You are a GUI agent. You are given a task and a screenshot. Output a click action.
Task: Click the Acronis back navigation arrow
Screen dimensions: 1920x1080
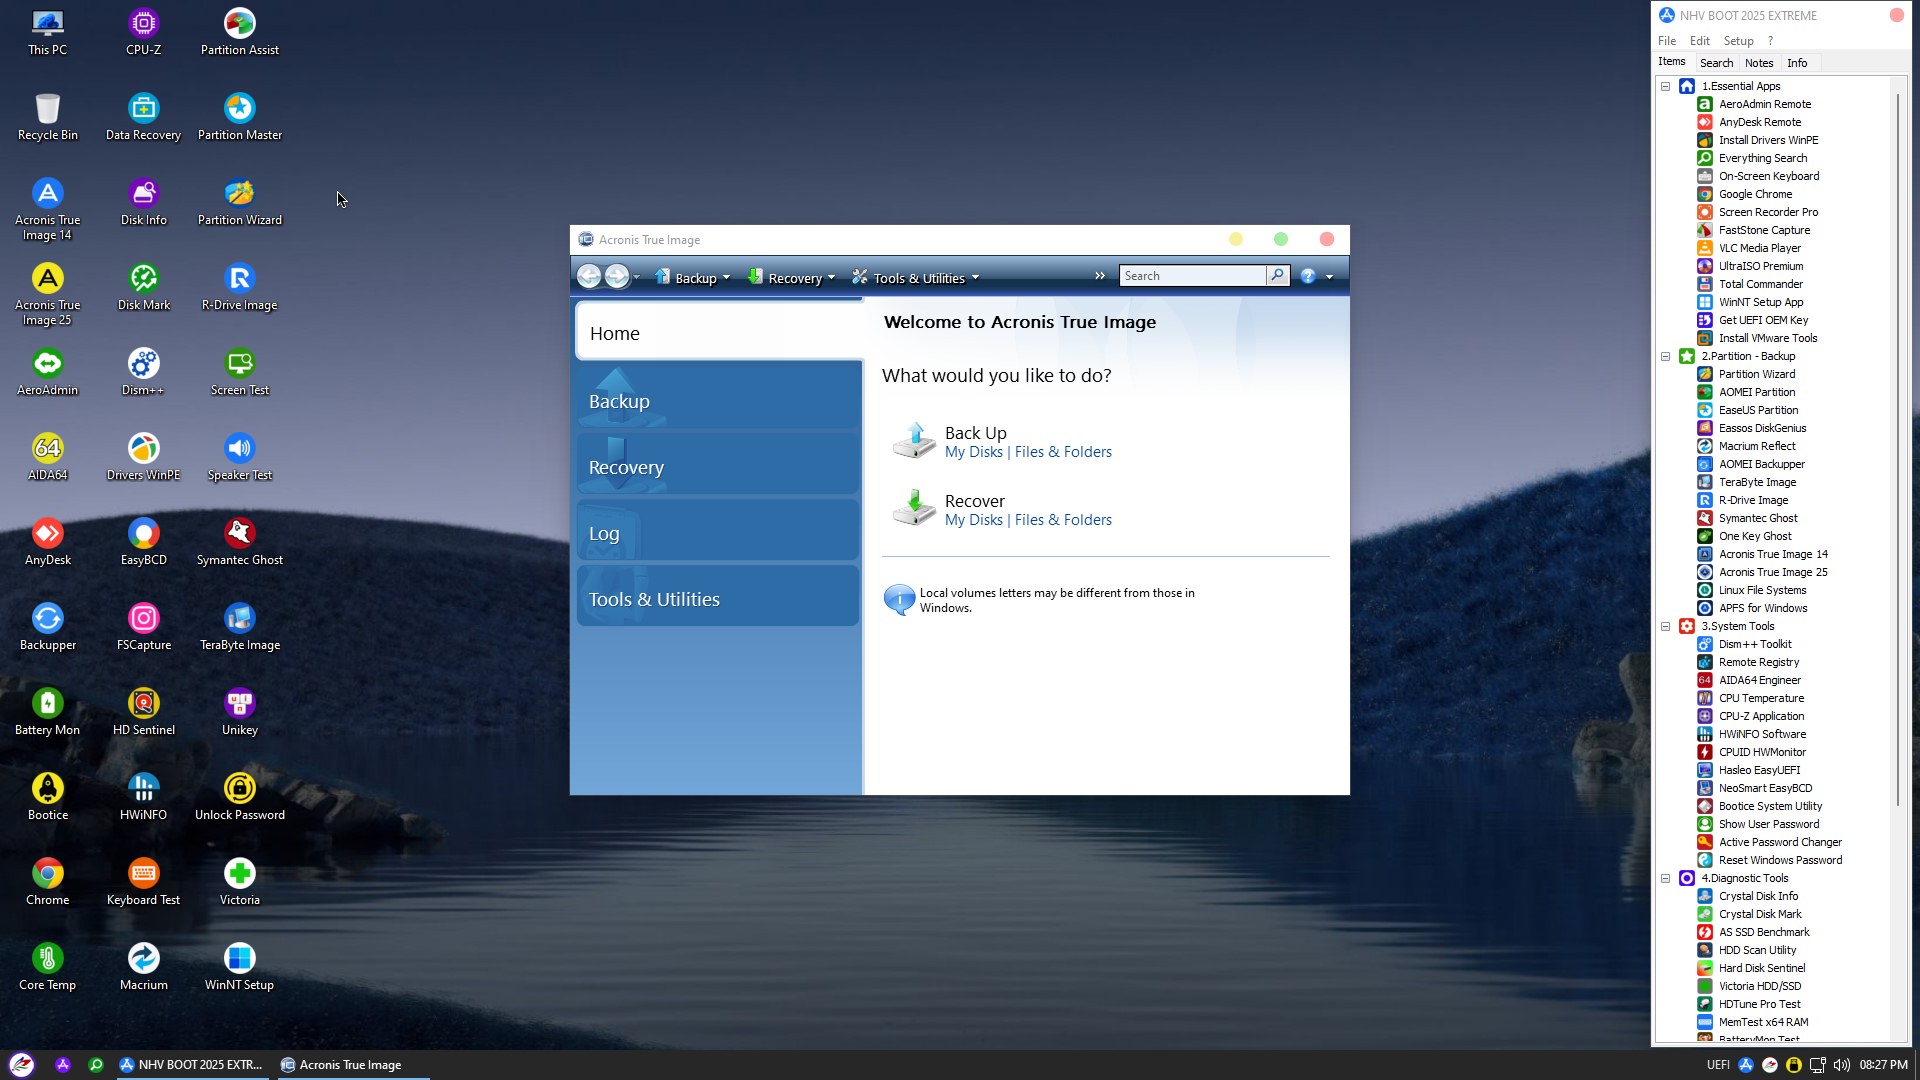point(589,277)
